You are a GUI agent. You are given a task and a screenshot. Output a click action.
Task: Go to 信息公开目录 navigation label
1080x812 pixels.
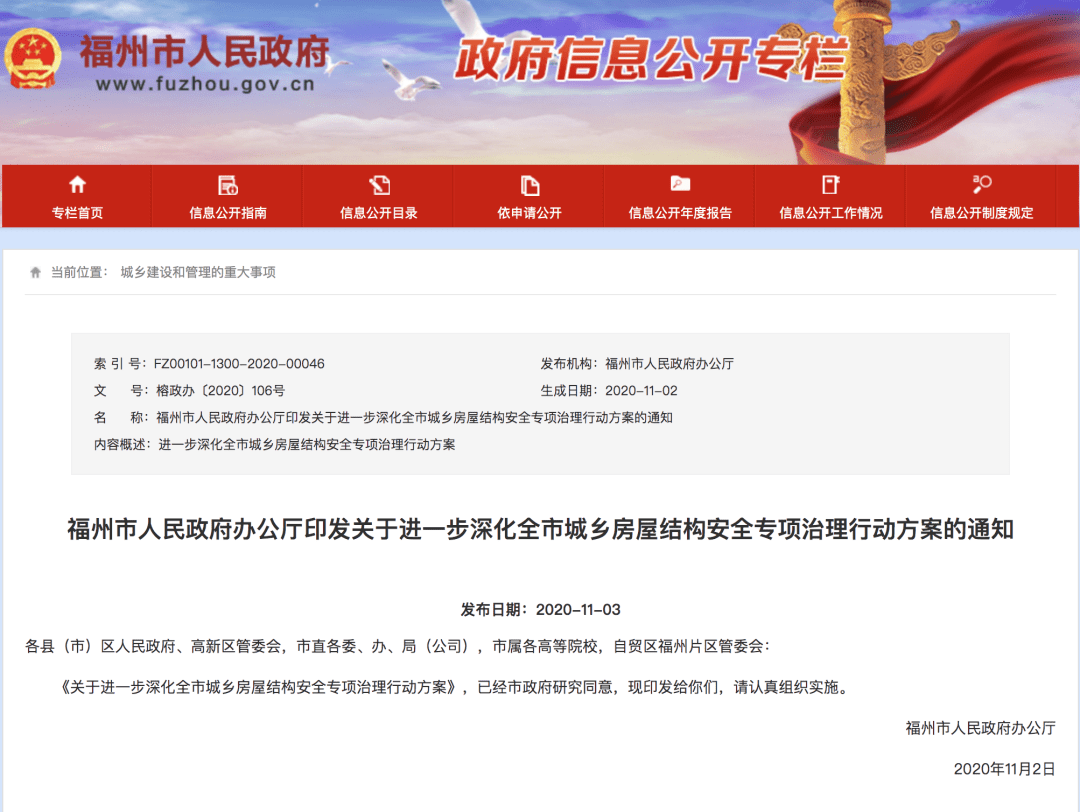[x=379, y=213]
